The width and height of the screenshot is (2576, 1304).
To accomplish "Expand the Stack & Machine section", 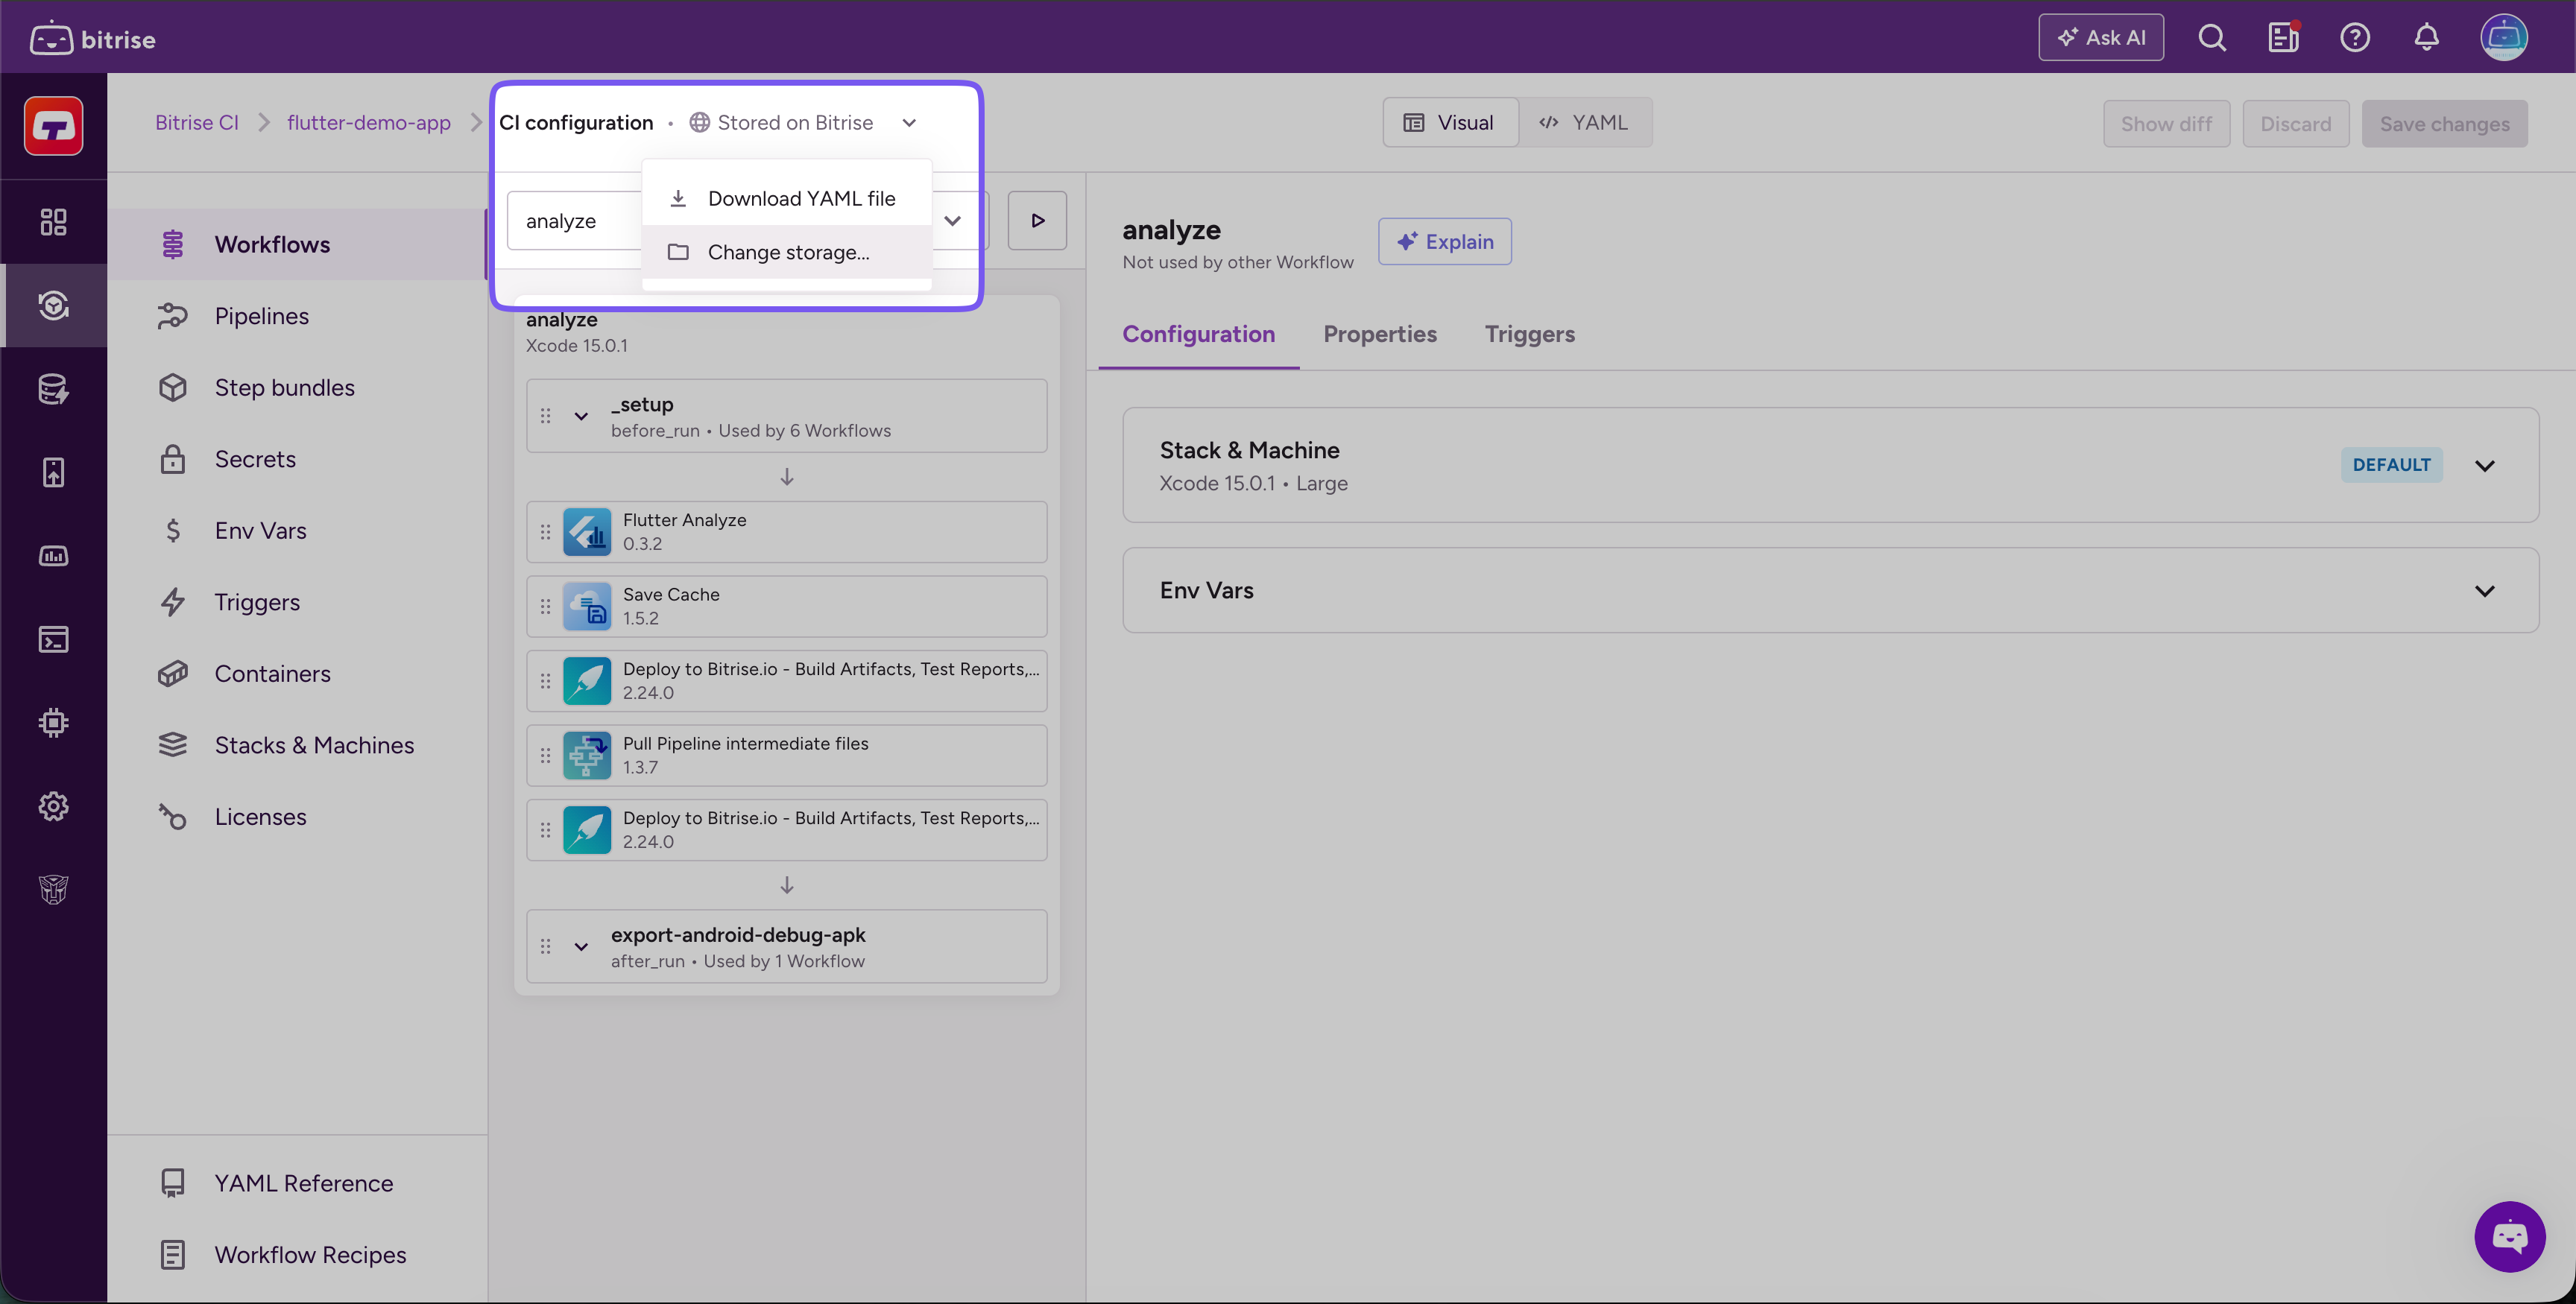I will click(x=2485, y=465).
